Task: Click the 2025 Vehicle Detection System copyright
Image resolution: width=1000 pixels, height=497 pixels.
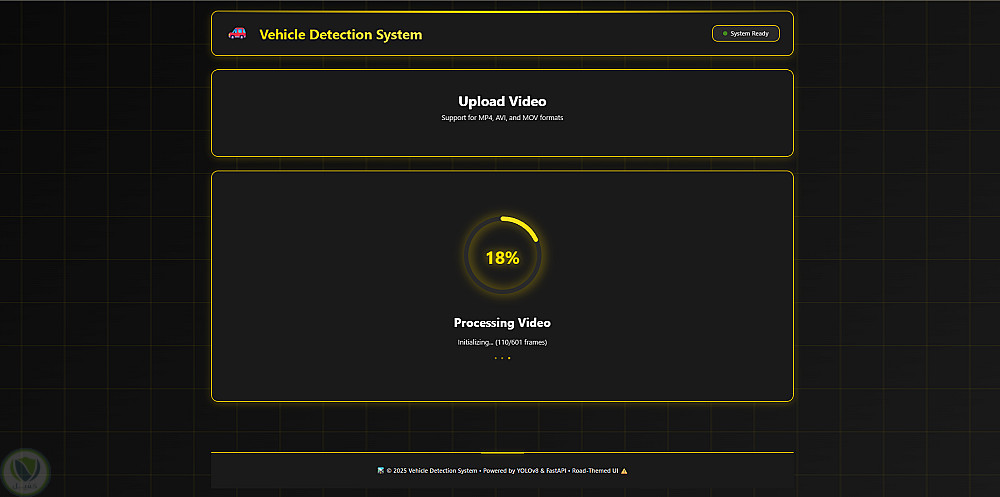Action: (432, 471)
